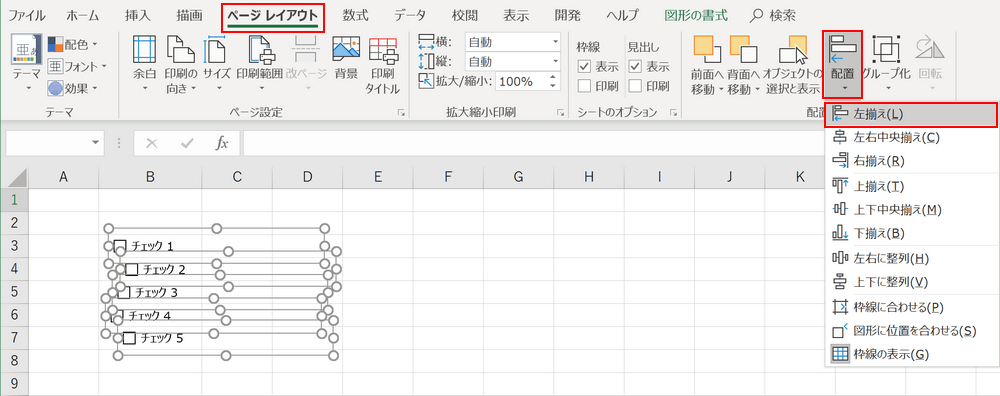Click the formula bar confirm check icon
1000x396 pixels.
(x=187, y=143)
